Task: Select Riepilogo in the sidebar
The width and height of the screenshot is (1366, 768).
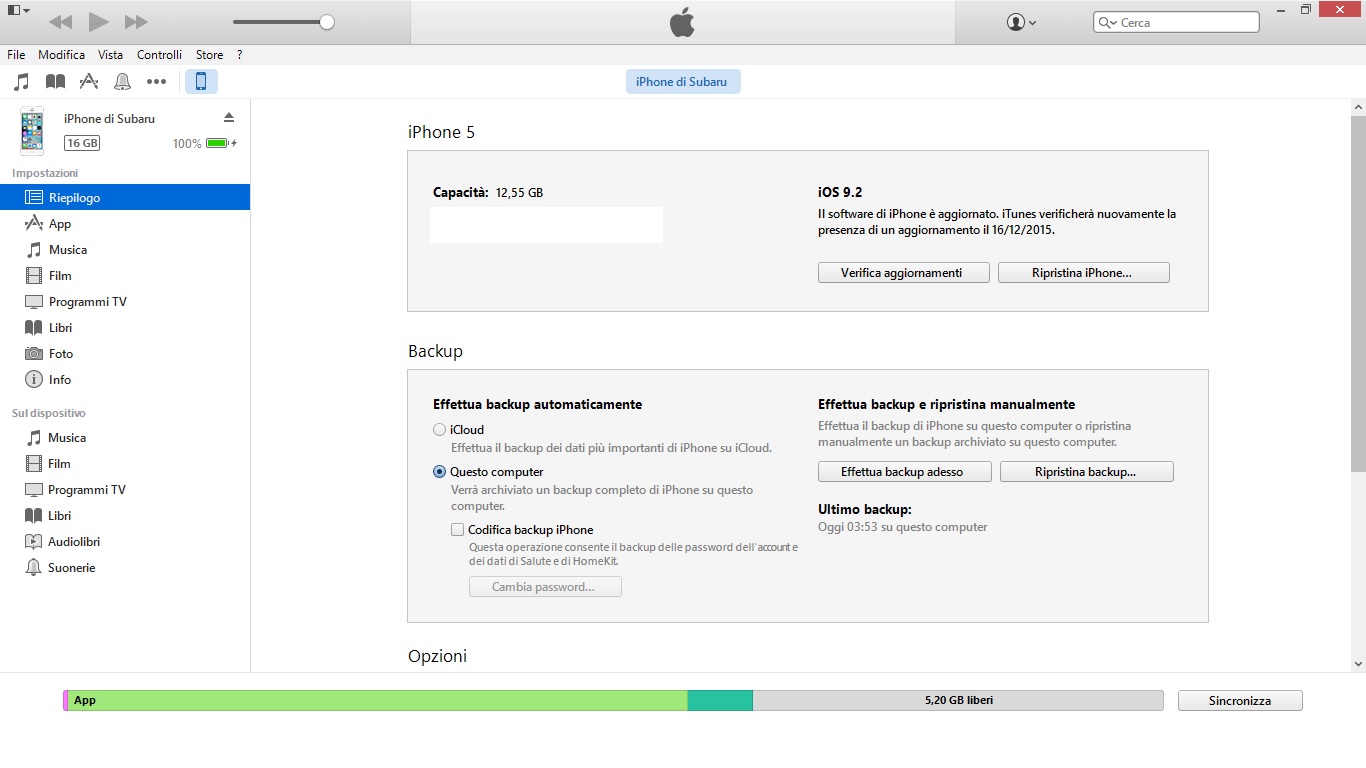Action: coord(125,198)
